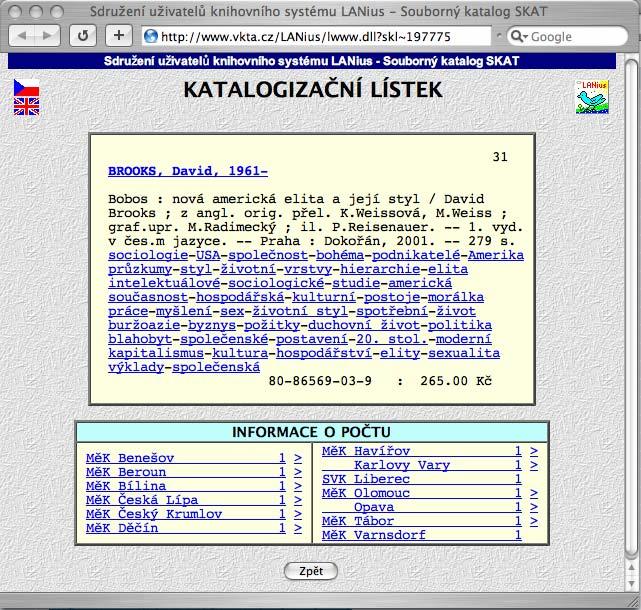Open the MěK Benešov library link

pyautogui.click(x=186, y=458)
